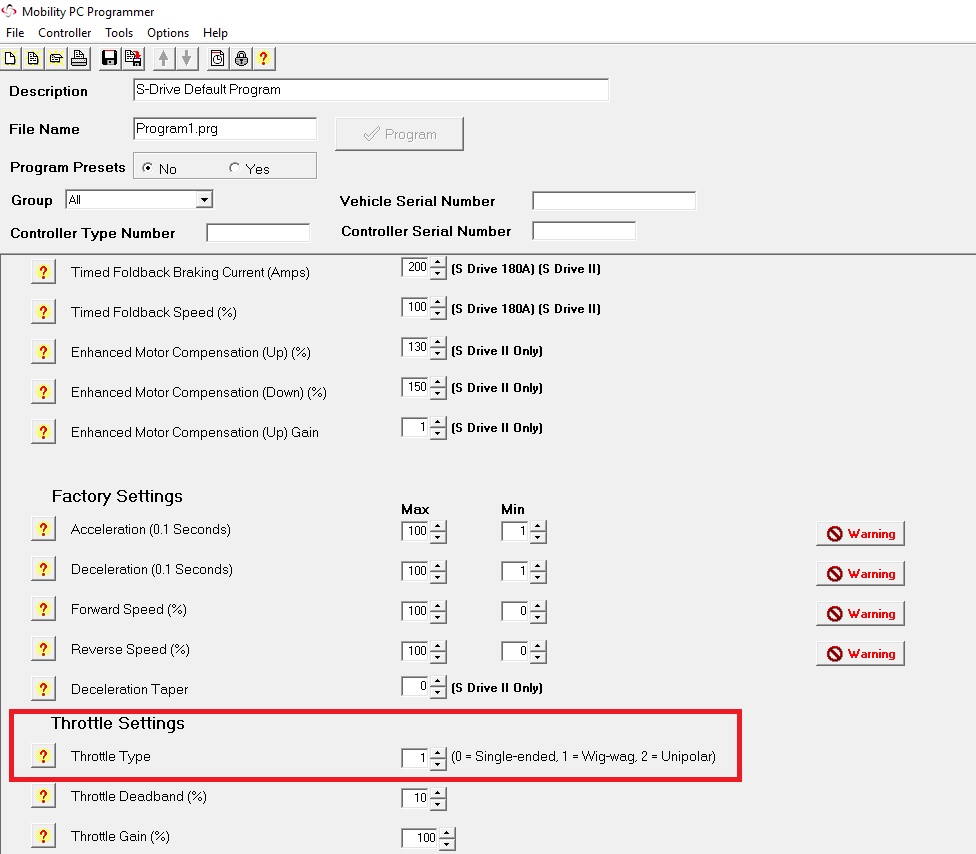This screenshot has height=854, width=976.
Task: Decrease Throttle Deadband value with down arrow
Action: 438,804
